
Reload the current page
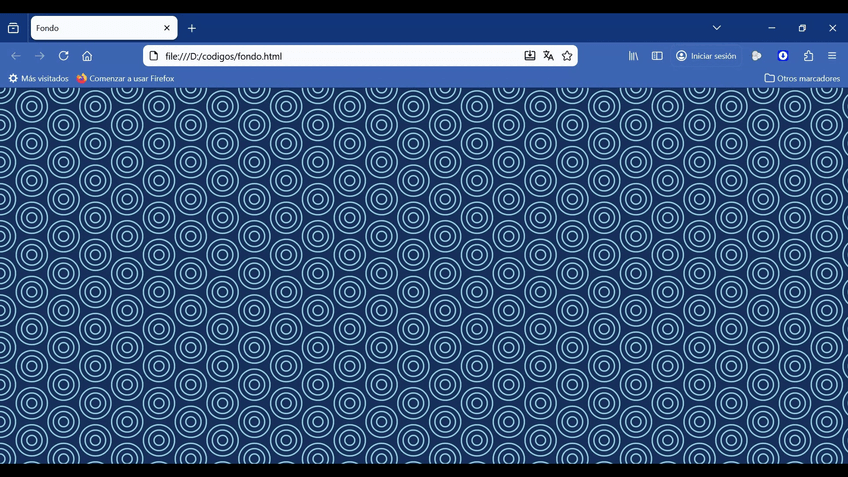coord(63,56)
